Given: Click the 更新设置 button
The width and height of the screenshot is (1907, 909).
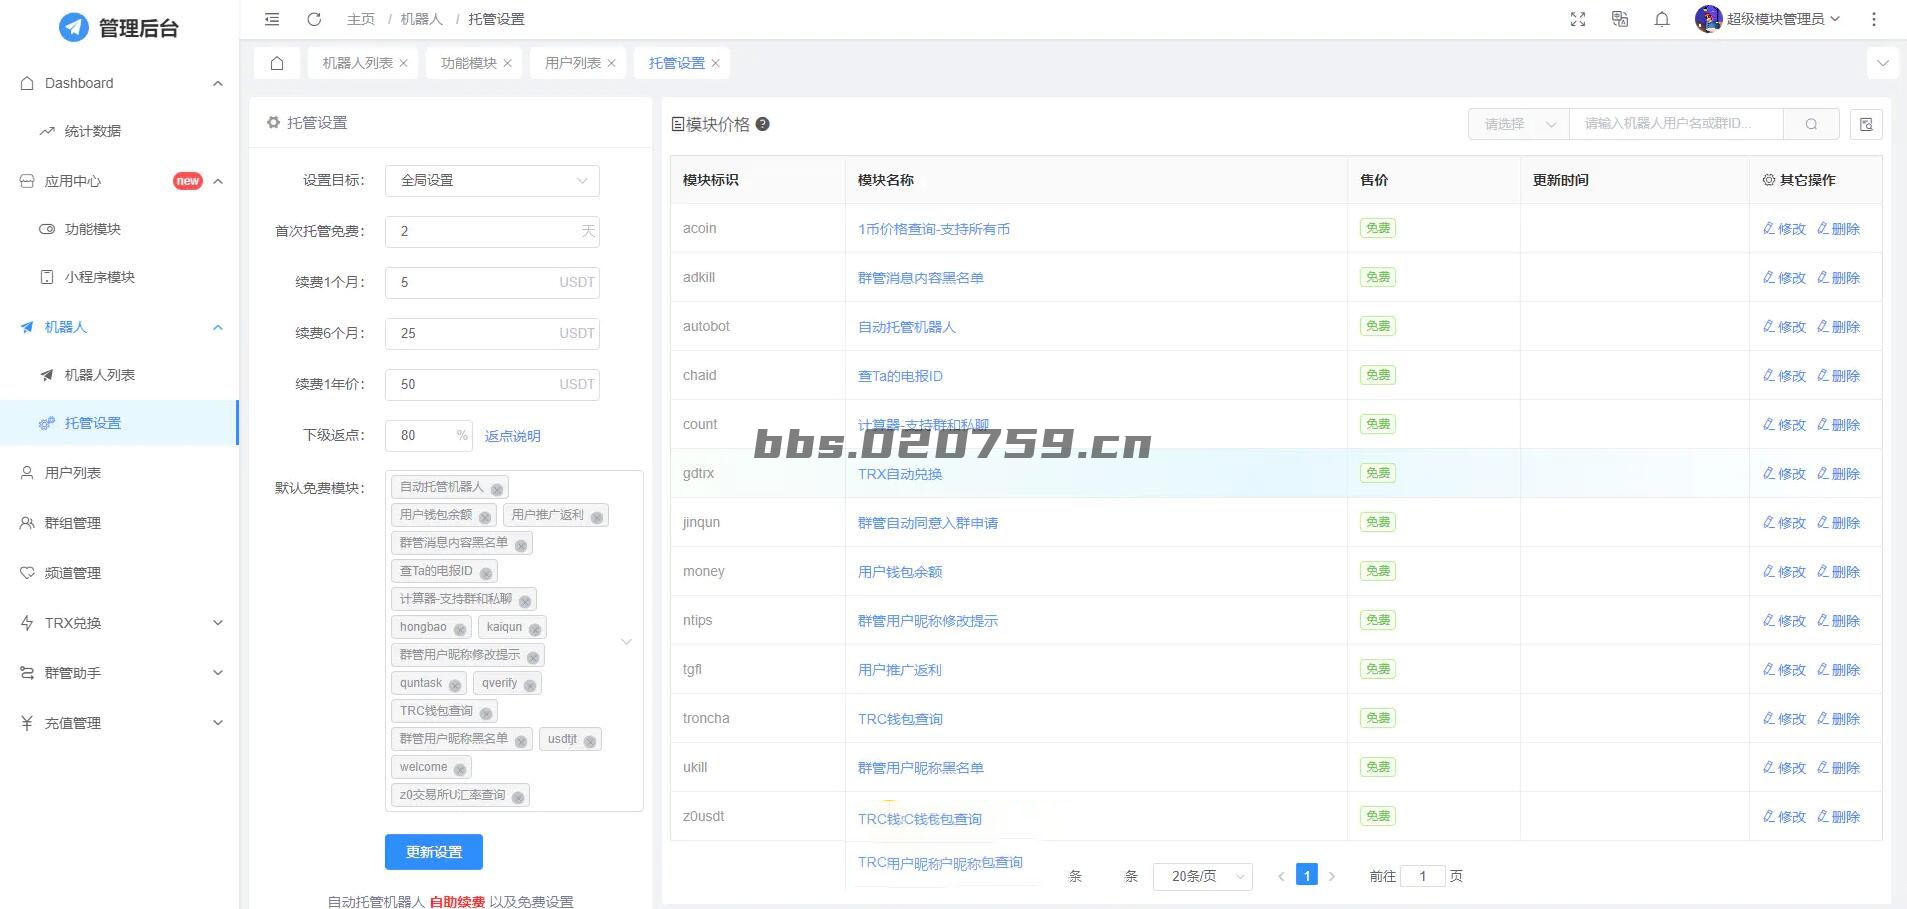Looking at the screenshot, I should click(x=434, y=852).
